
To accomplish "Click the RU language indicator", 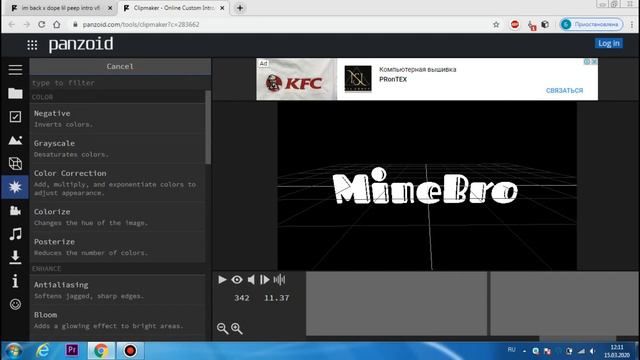I will coord(511,350).
